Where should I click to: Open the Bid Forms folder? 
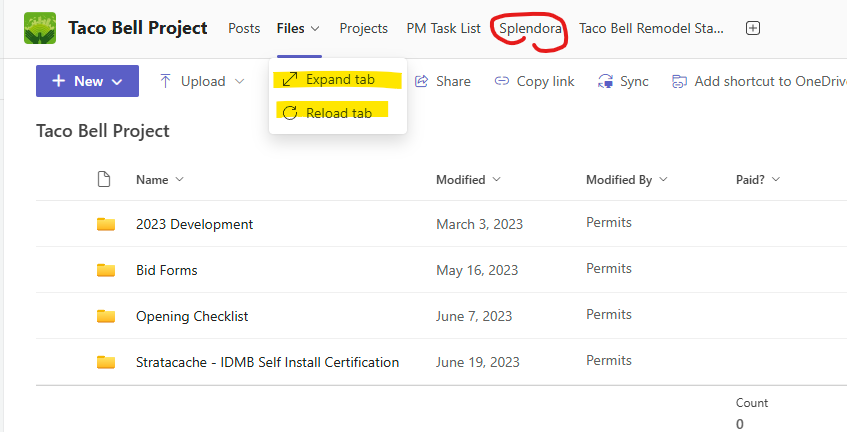166,270
